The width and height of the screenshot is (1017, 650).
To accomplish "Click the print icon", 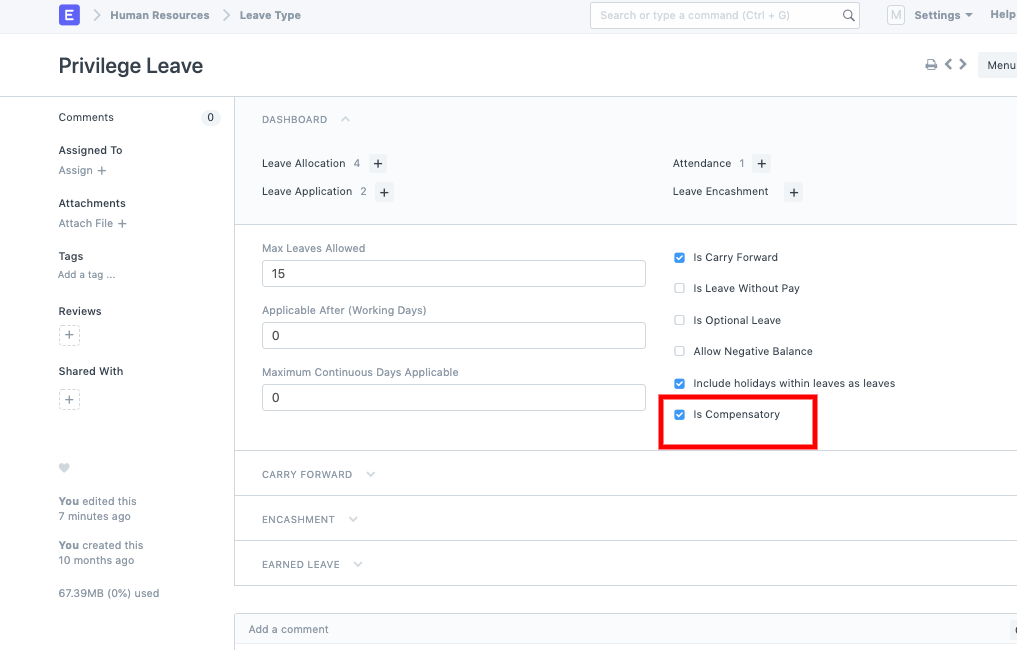I will (x=931, y=65).
